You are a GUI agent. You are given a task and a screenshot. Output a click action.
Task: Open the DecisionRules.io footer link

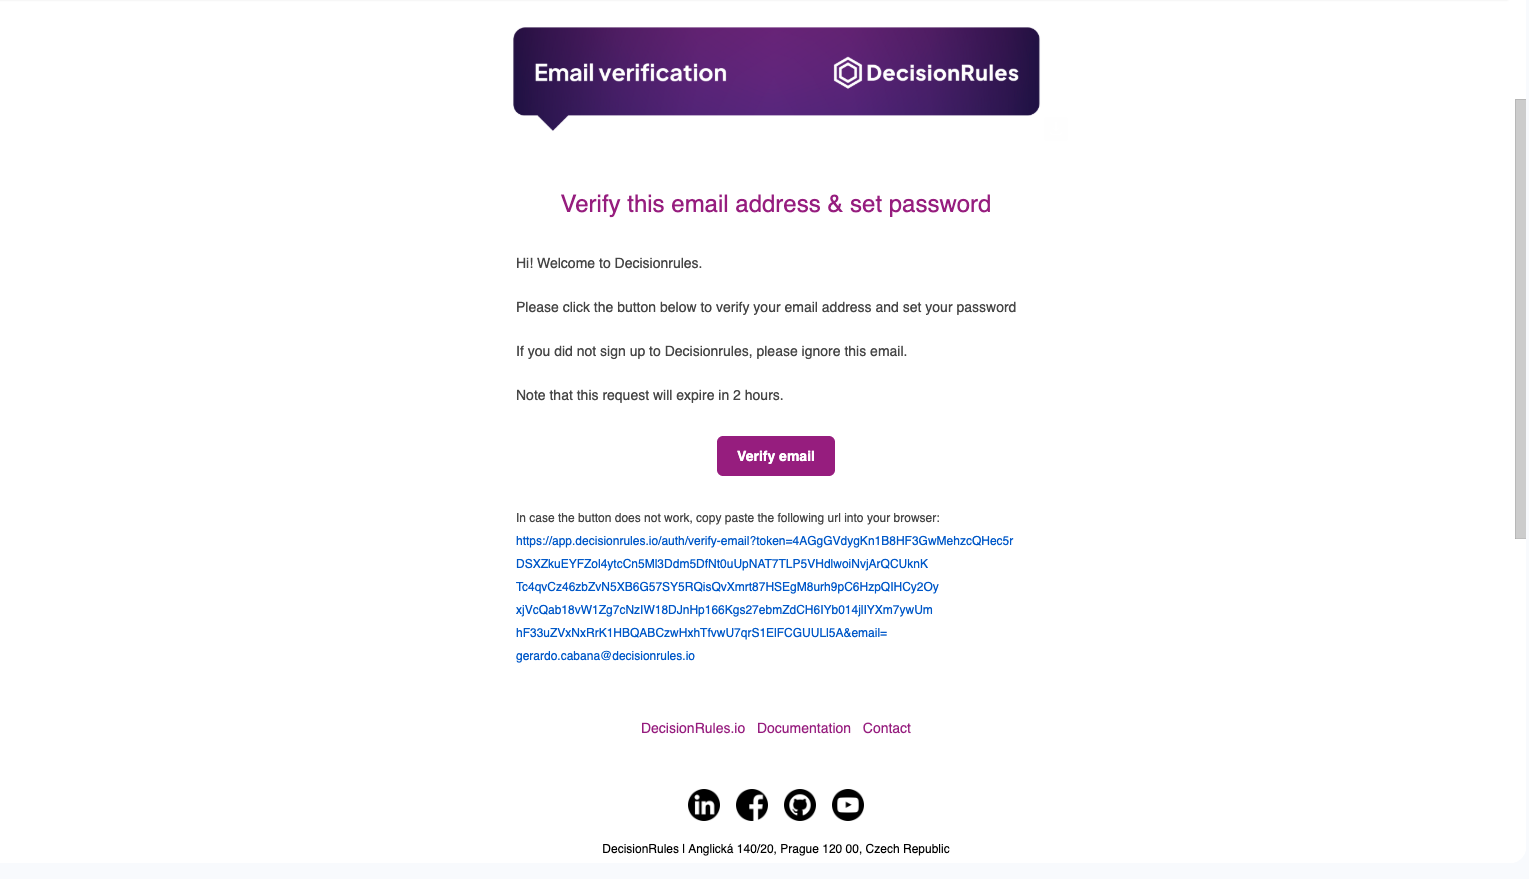[x=693, y=728]
